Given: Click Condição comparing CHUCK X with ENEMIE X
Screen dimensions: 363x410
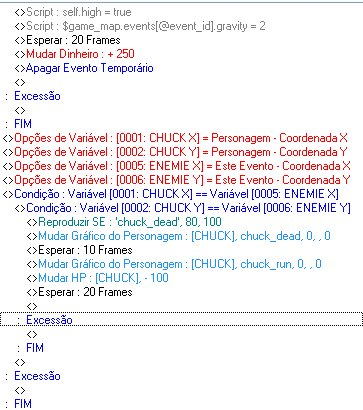Looking at the screenshot, I should (x=171, y=194).
